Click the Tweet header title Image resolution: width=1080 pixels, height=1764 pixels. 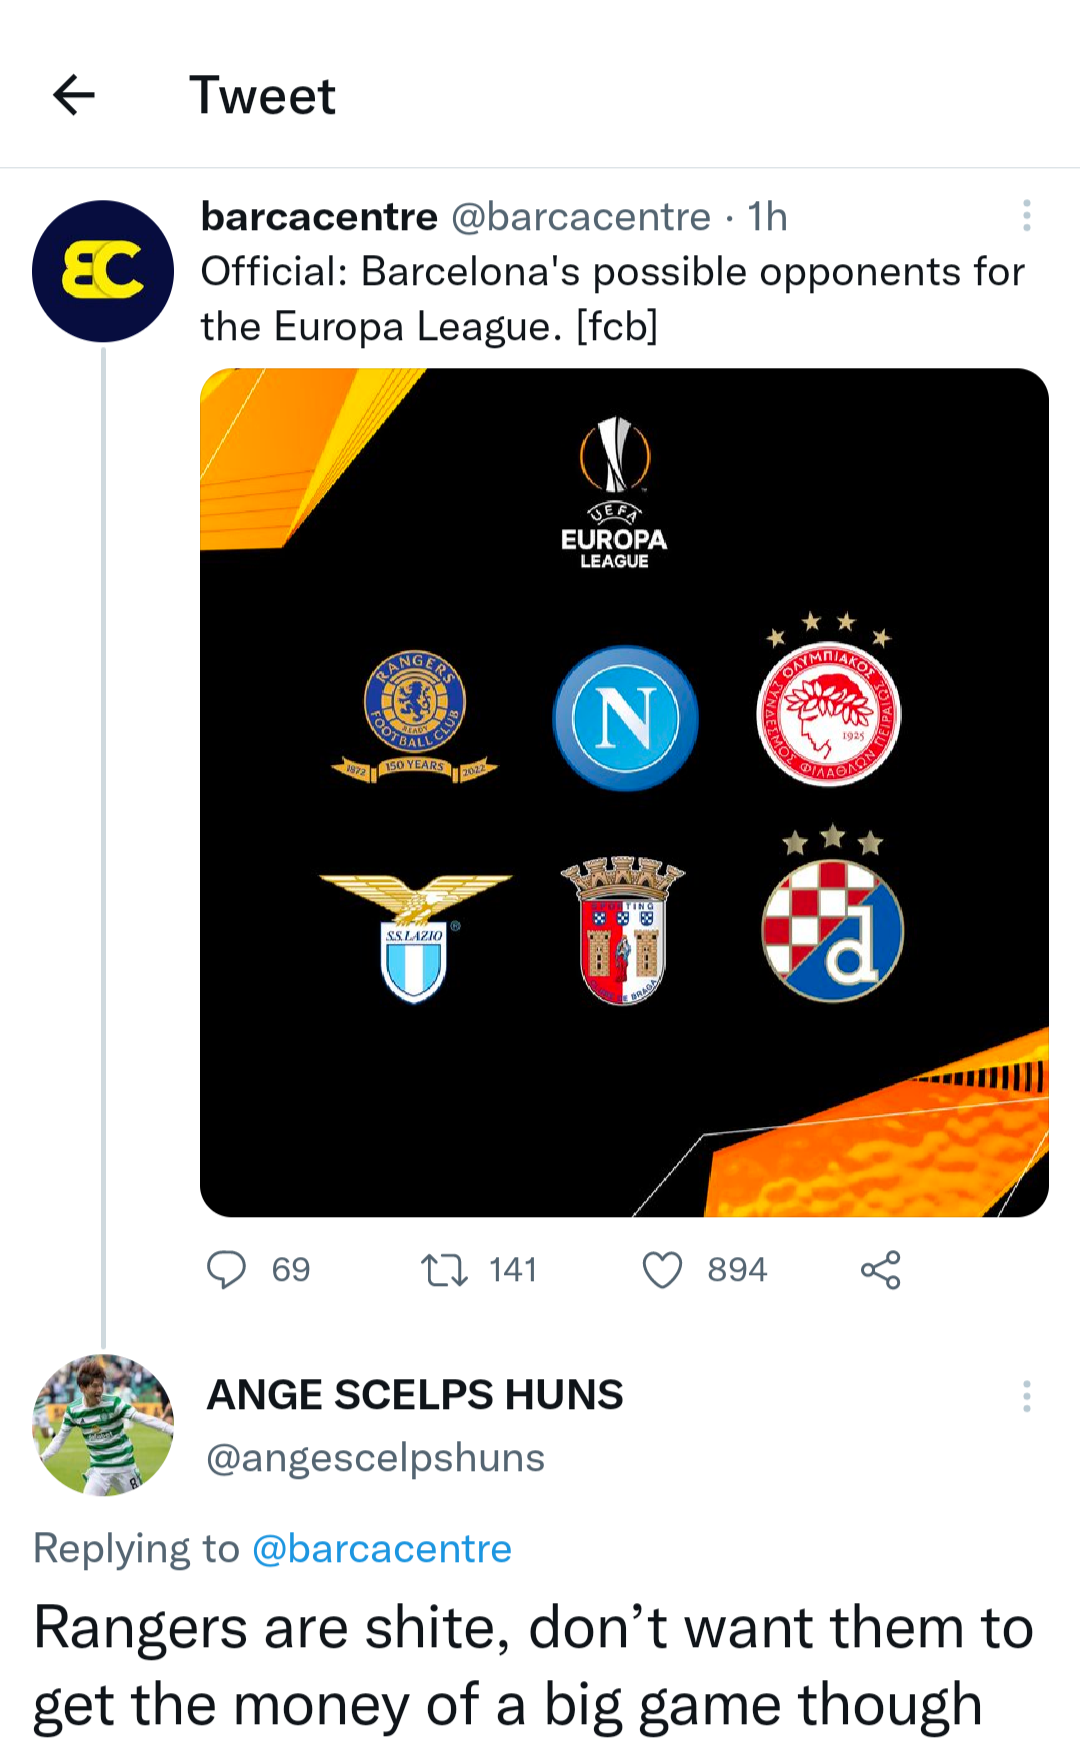click(x=263, y=96)
